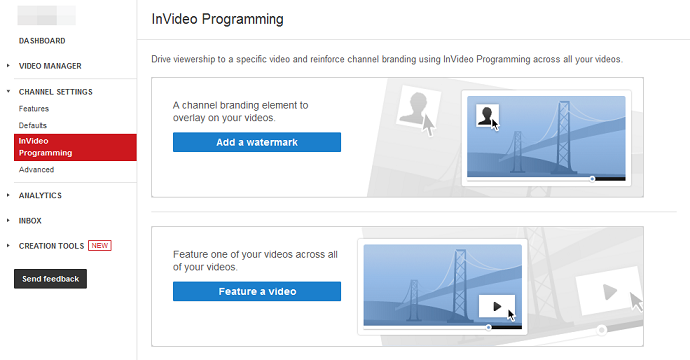Send feedback using the dark button
This screenshot has height=360, width=690.
pyautogui.click(x=51, y=279)
